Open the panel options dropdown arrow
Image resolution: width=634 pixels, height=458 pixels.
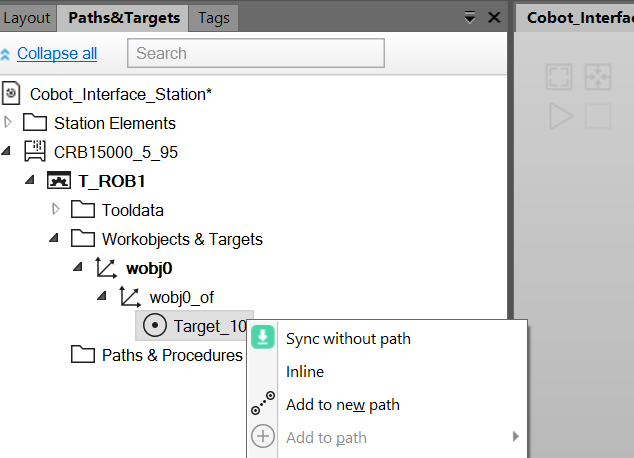point(469,18)
